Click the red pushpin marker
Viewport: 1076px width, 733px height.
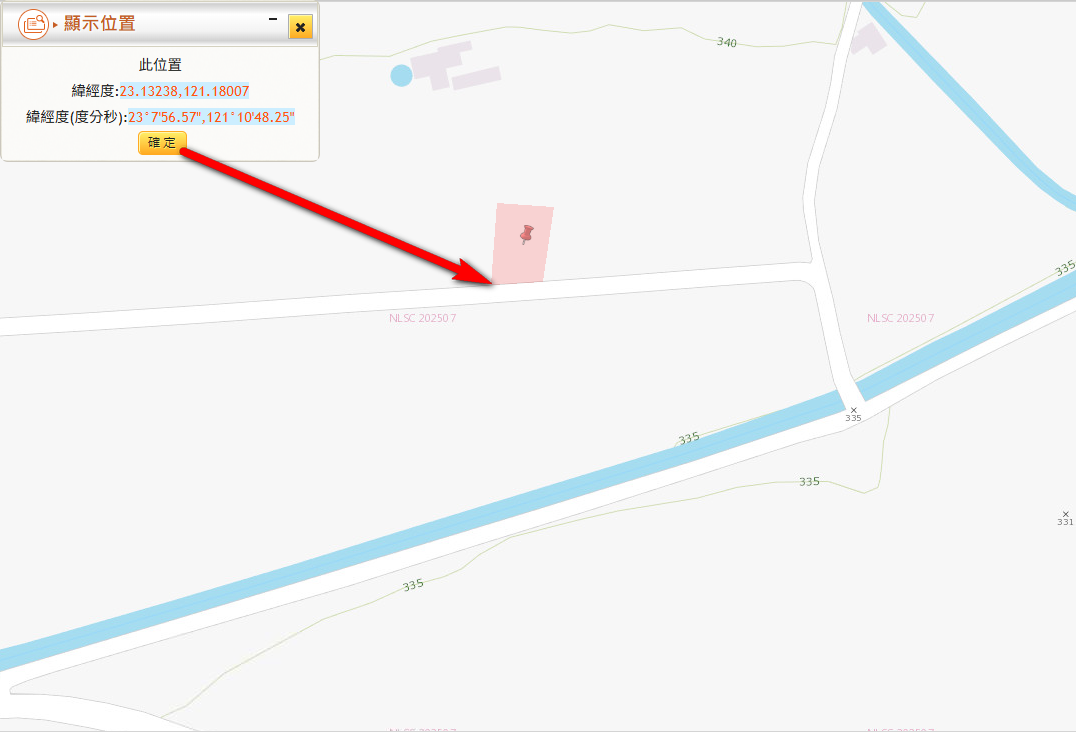[x=526, y=234]
